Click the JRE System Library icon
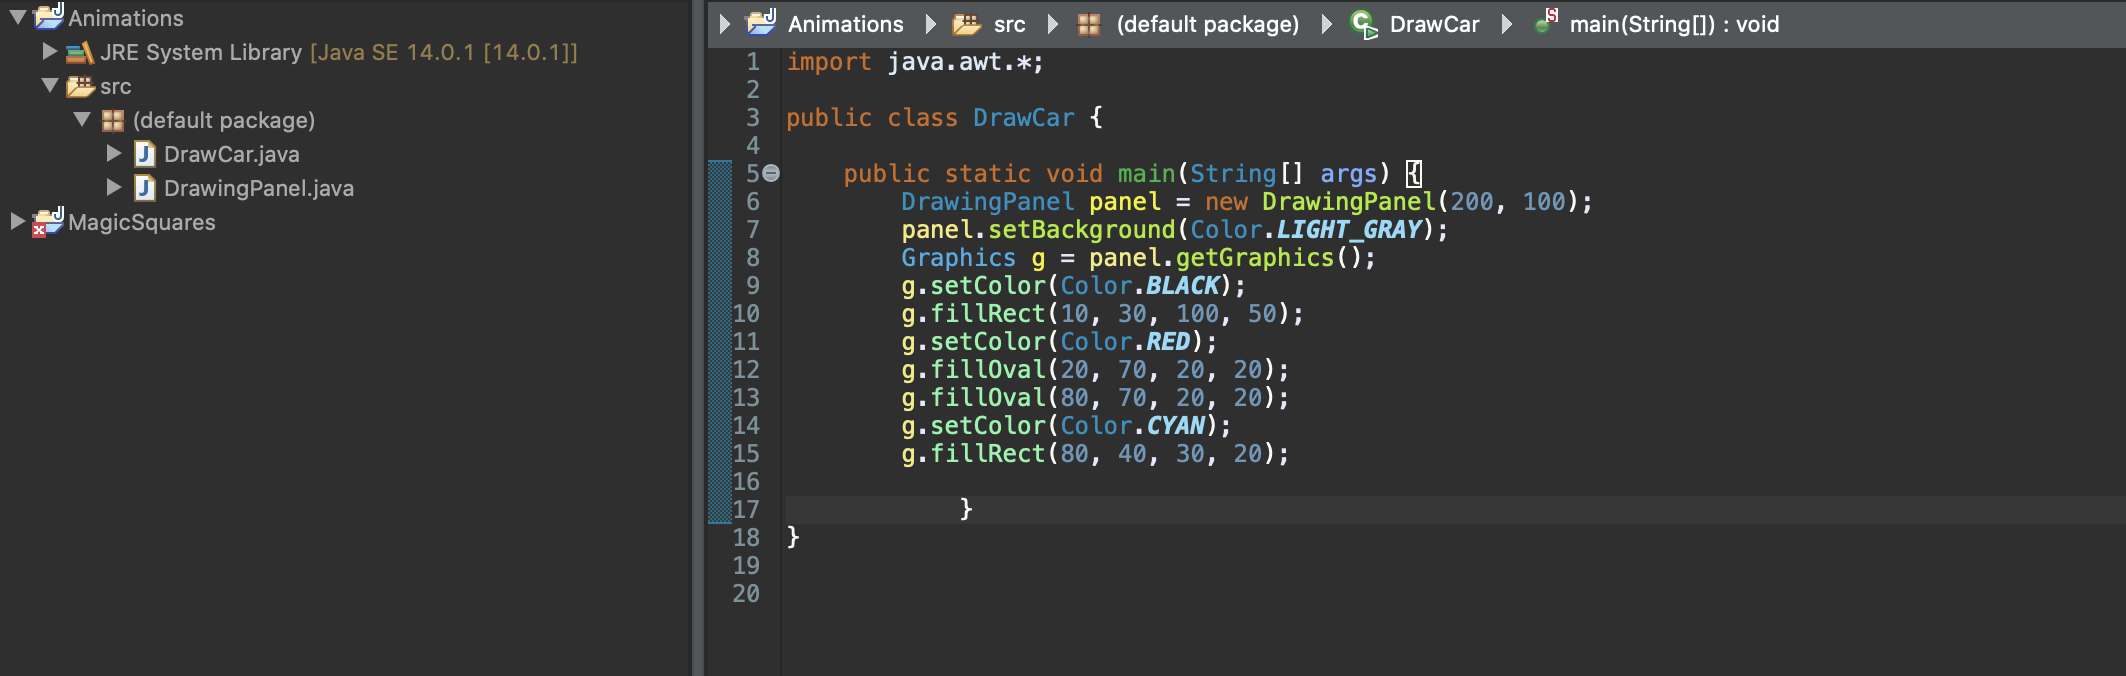The height and width of the screenshot is (676, 2126). [x=80, y=53]
